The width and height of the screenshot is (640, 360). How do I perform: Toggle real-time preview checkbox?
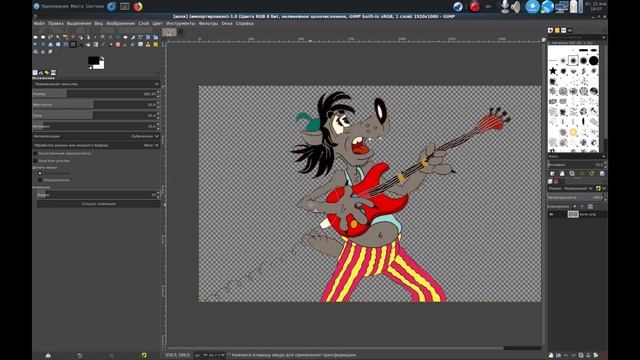(35, 161)
